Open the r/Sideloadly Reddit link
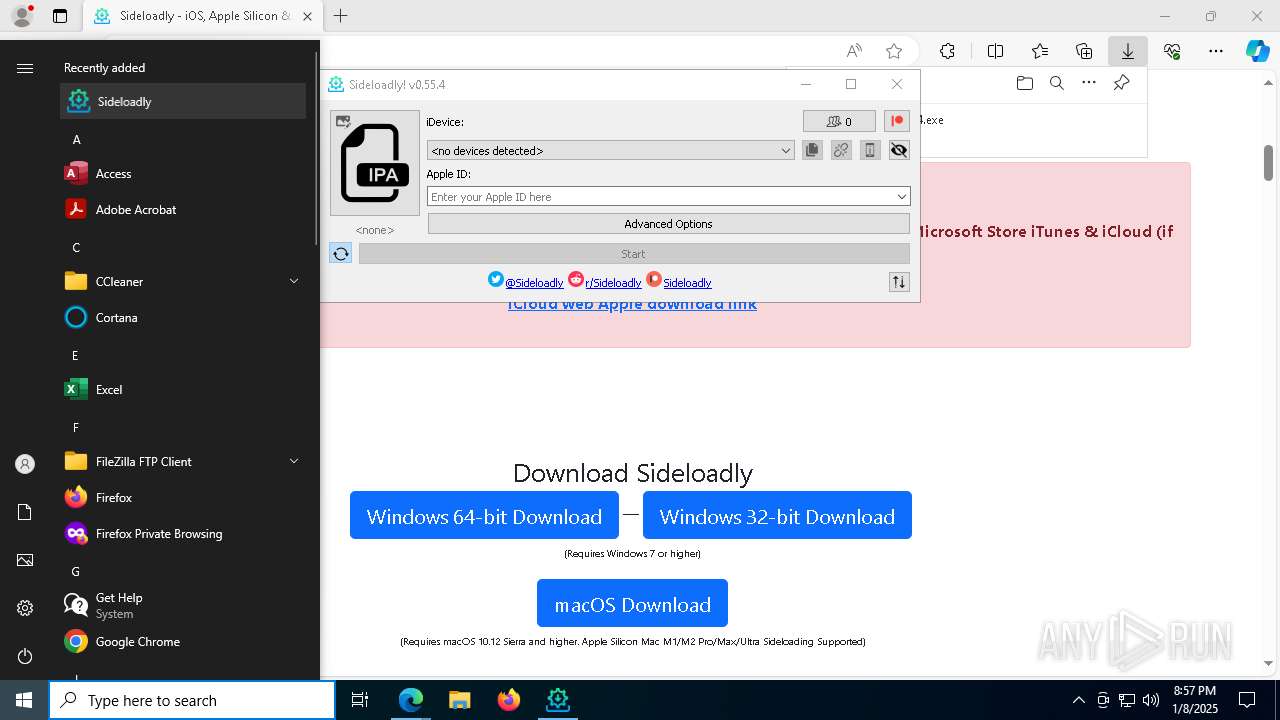Viewport: 1280px width, 720px height. (613, 283)
